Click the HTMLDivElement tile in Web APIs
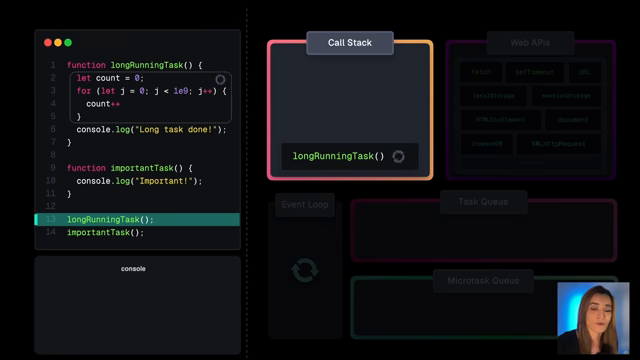The height and width of the screenshot is (360, 640). pyautogui.click(x=500, y=120)
